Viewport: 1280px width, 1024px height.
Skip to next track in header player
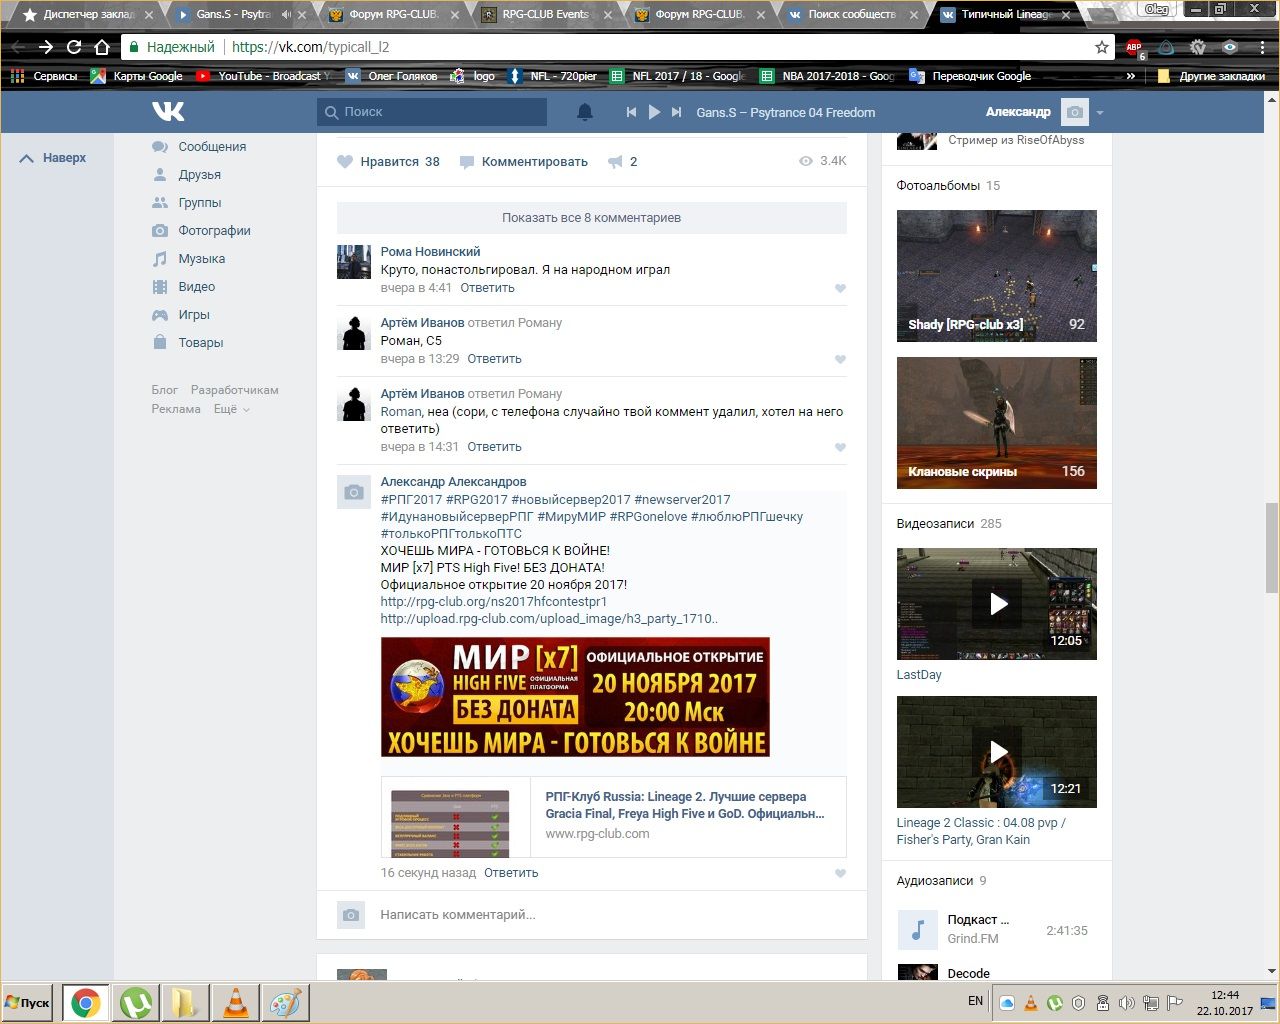point(677,112)
